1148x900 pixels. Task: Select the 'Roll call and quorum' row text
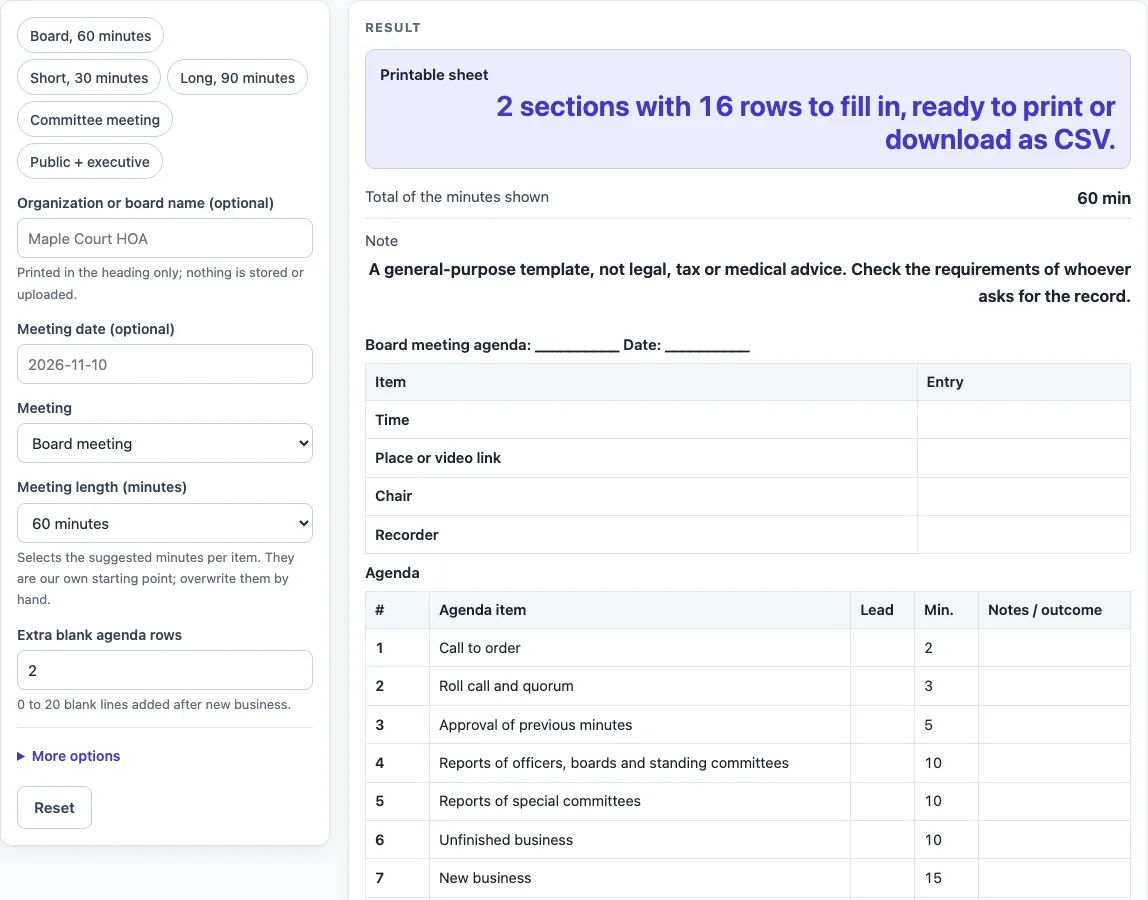(x=506, y=686)
